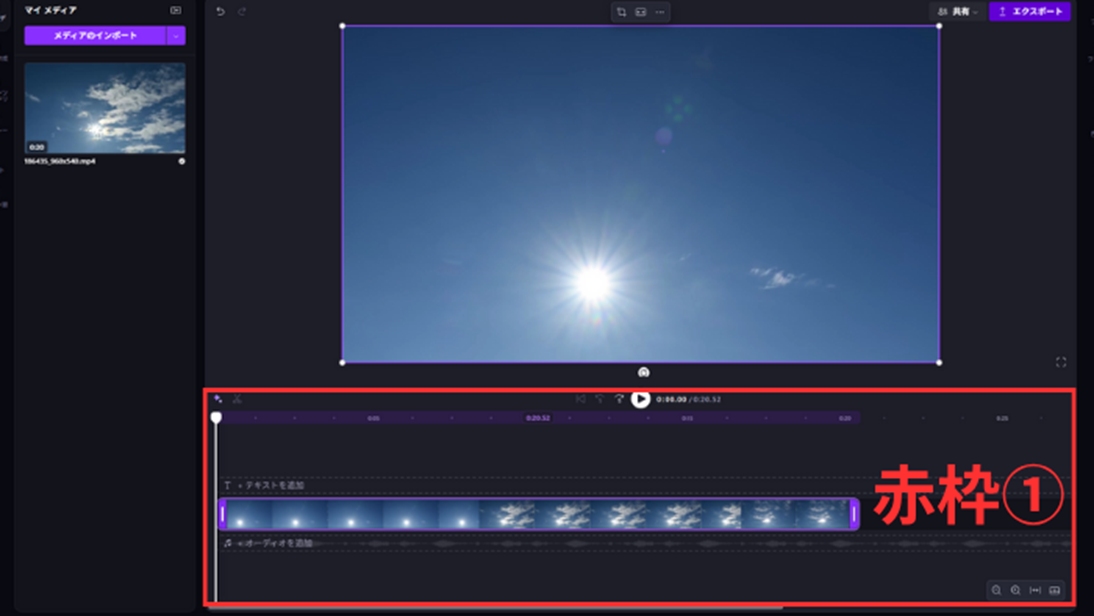Click the fit timeline to window icon

[1035, 590]
